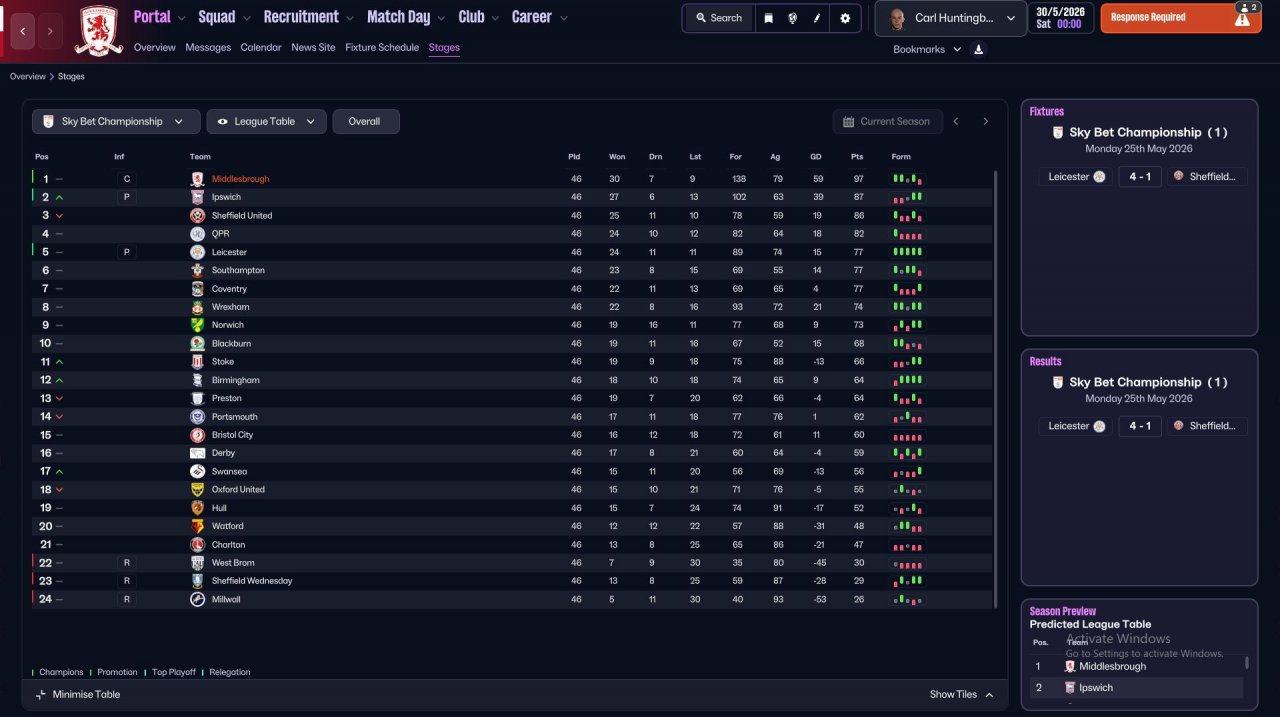1280x717 pixels.
Task: Click the Middlesbrough club crest in header
Action: tap(99, 31)
